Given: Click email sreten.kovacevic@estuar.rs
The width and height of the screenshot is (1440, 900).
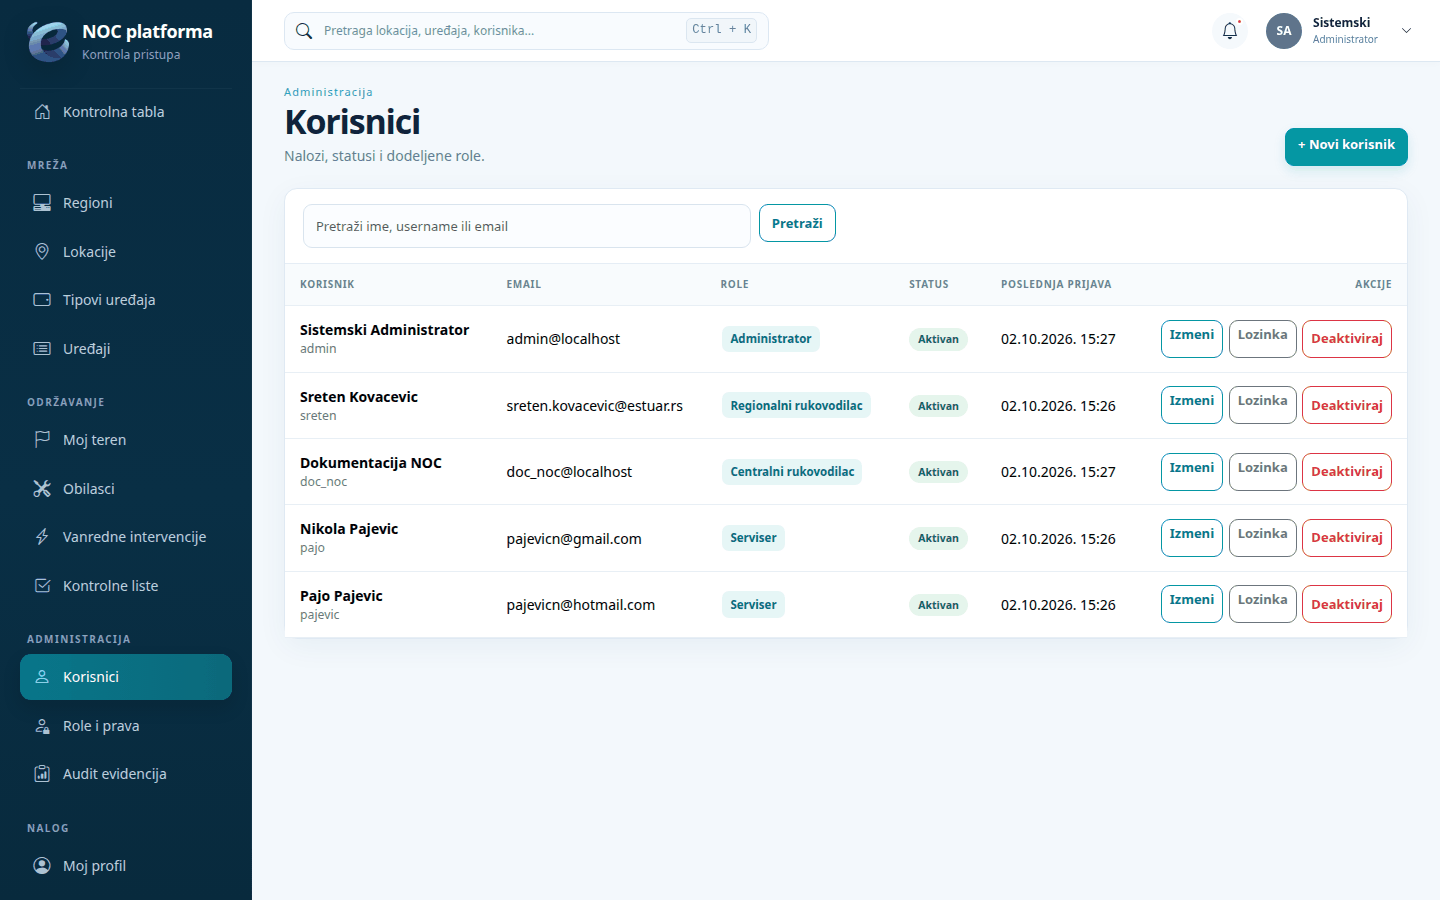Looking at the screenshot, I should pyautogui.click(x=595, y=406).
